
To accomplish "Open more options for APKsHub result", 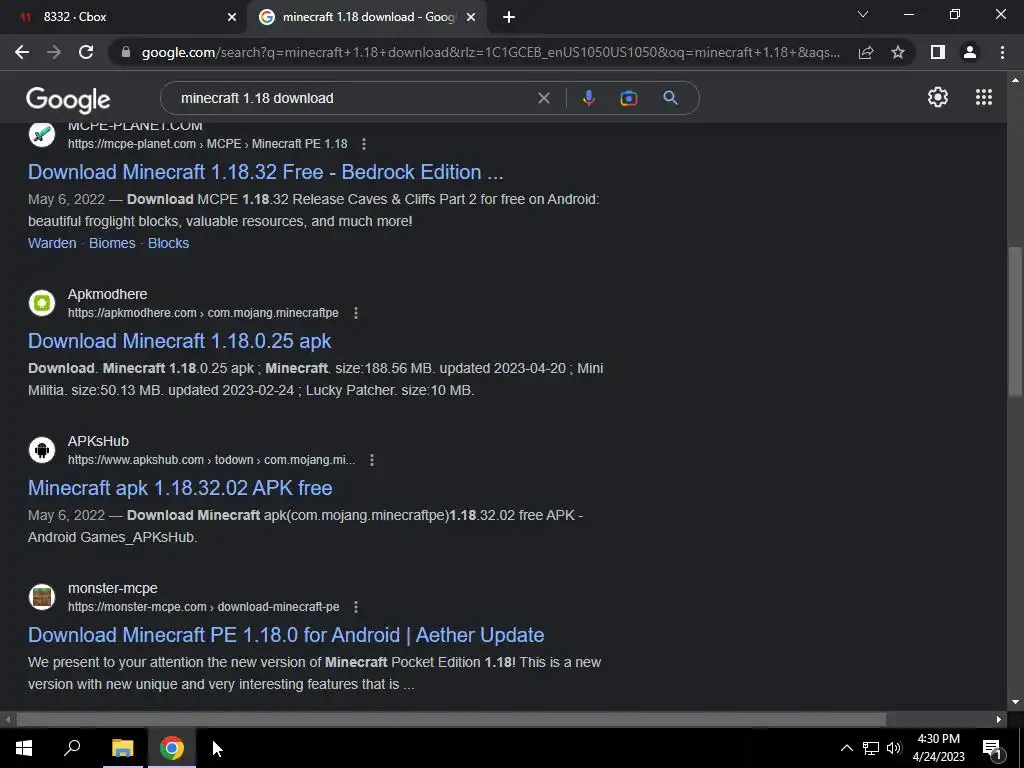I will [x=372, y=460].
